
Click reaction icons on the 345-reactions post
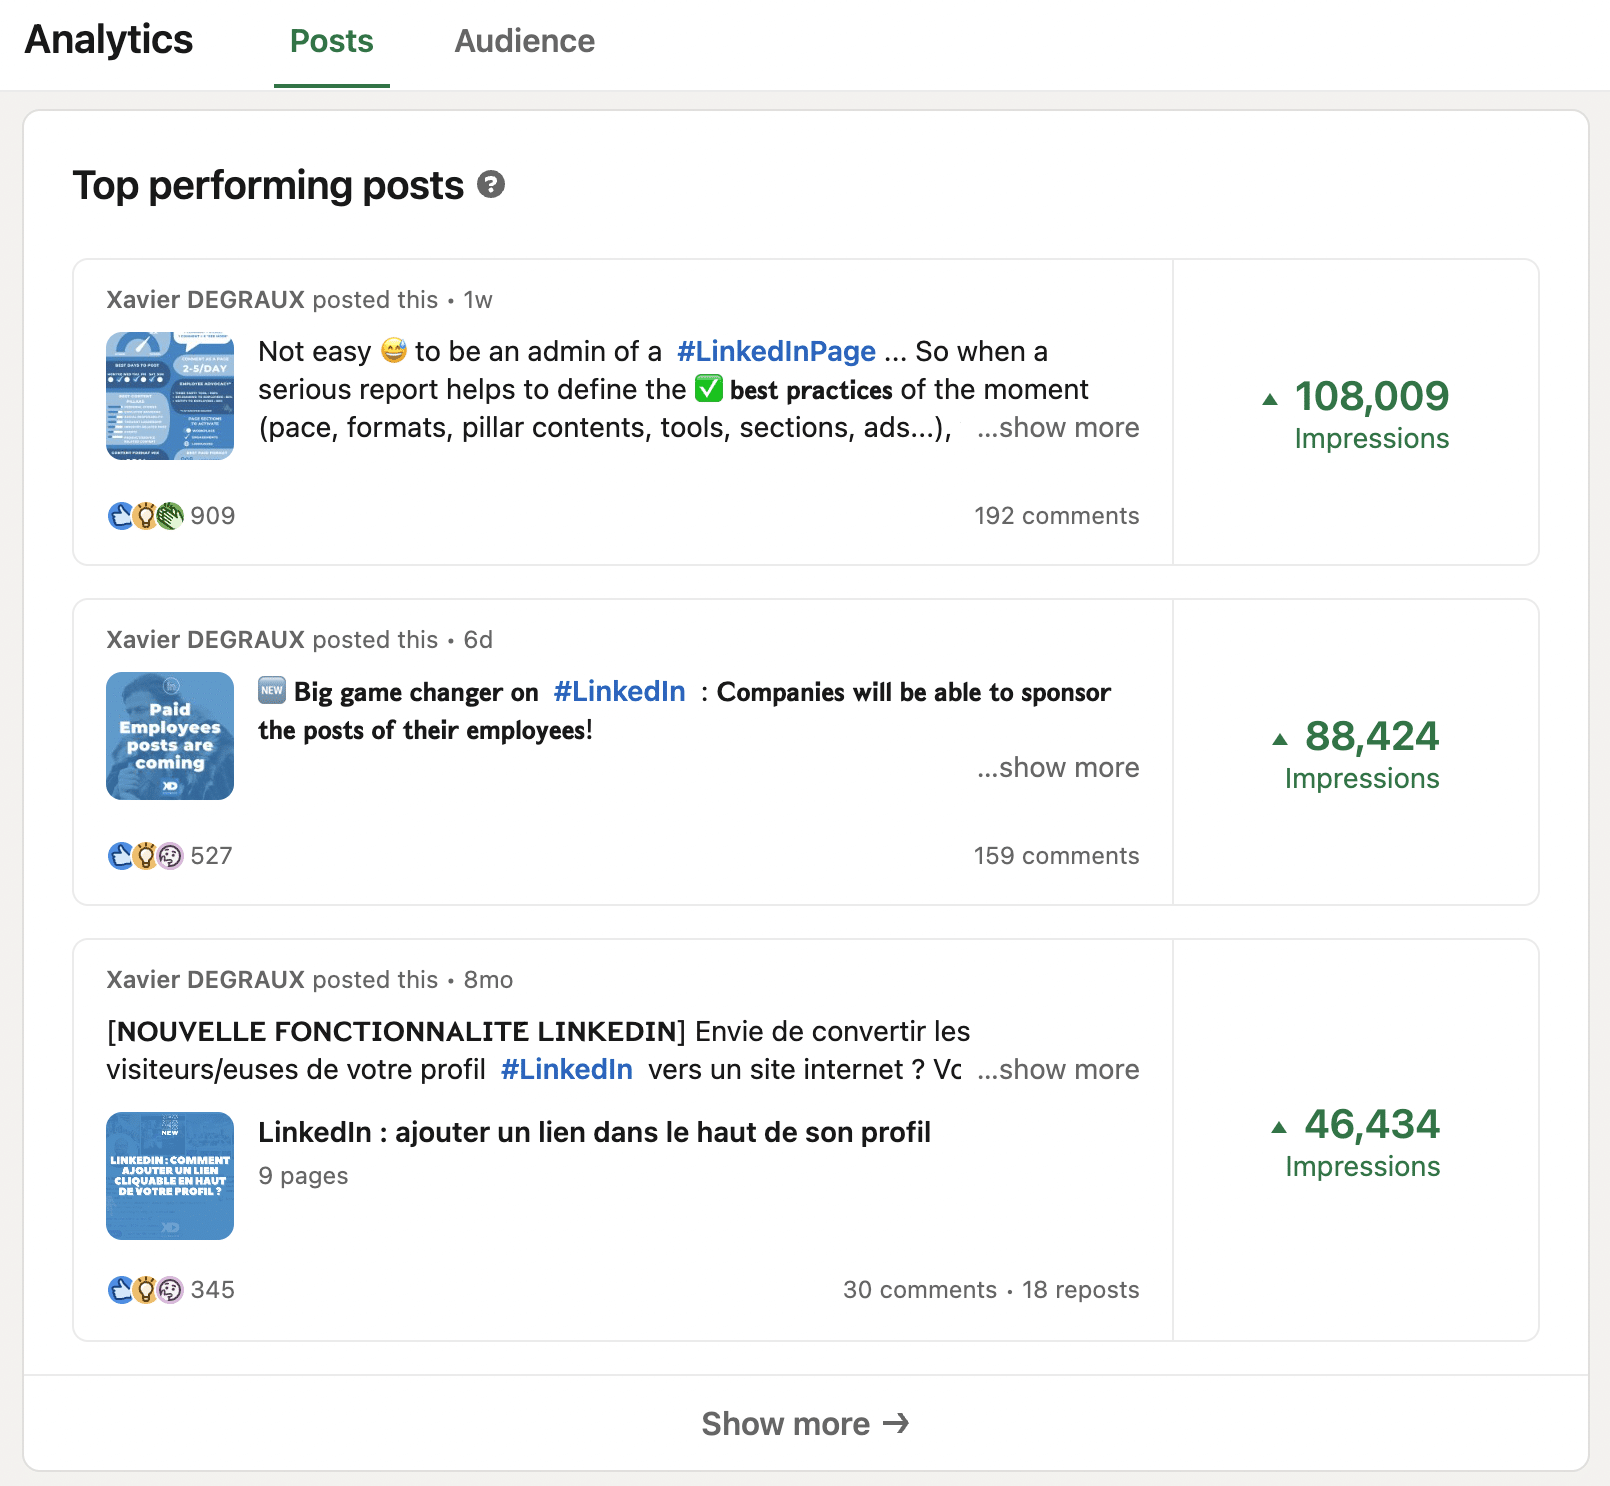[x=146, y=1290]
